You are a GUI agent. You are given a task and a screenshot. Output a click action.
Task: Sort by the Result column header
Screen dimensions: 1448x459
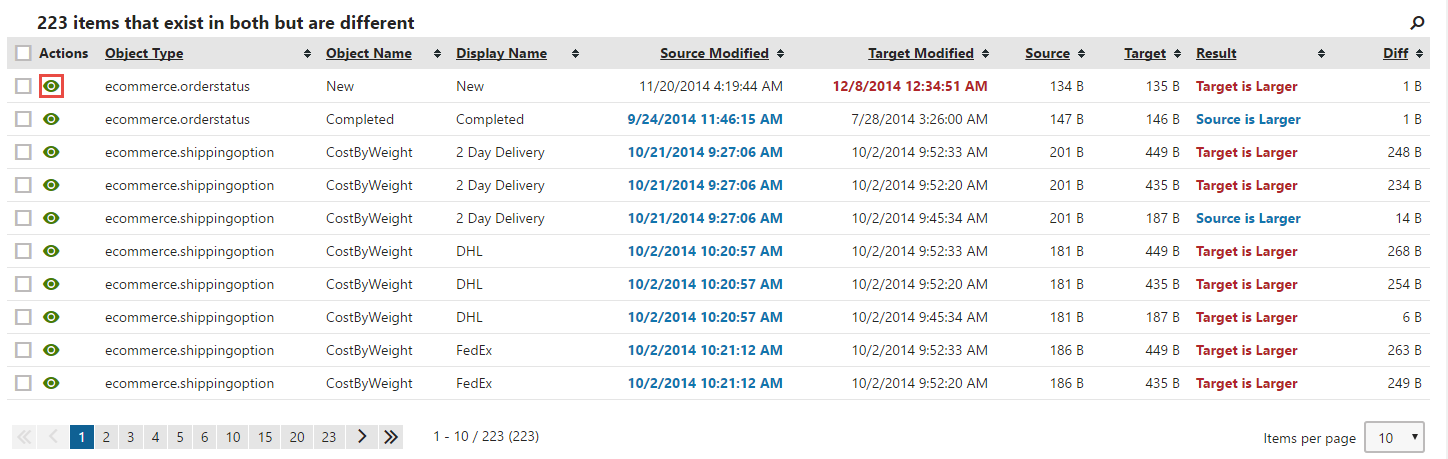click(1216, 54)
